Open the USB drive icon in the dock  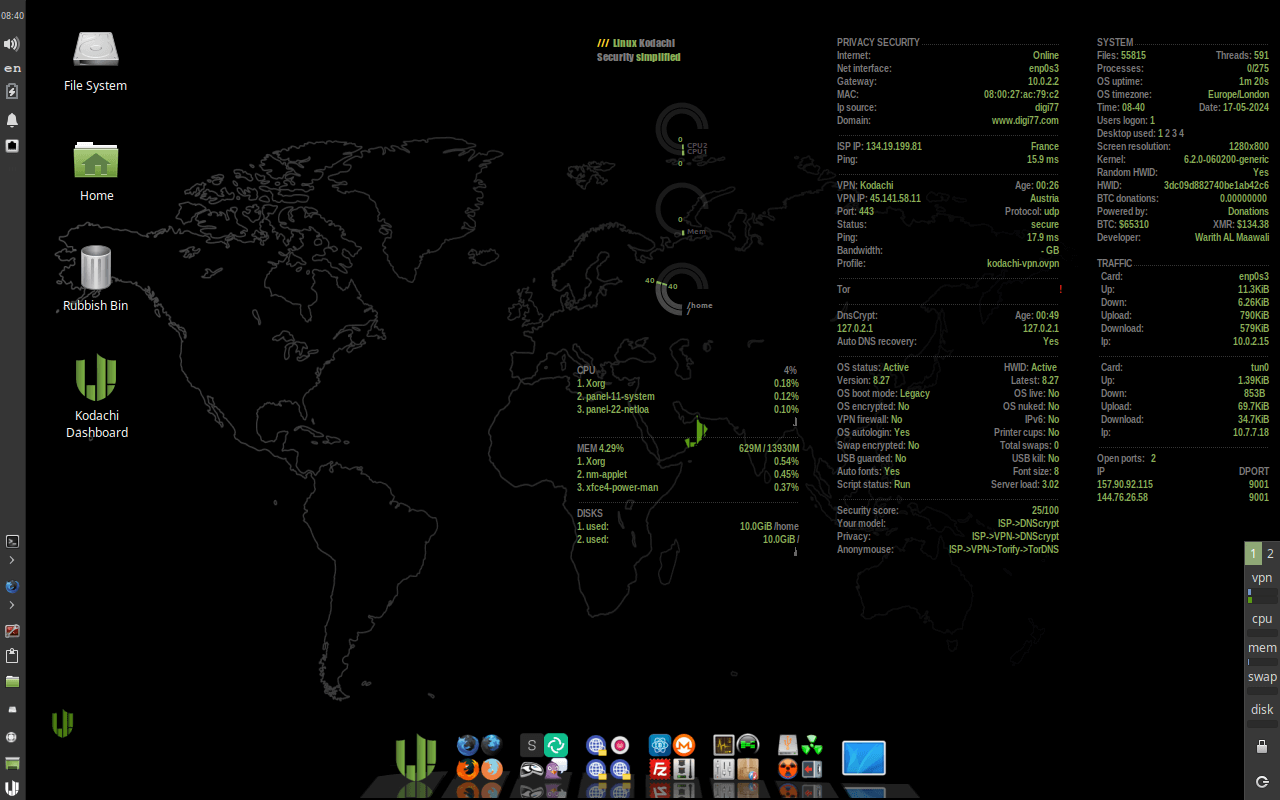pyautogui.click(x=789, y=745)
